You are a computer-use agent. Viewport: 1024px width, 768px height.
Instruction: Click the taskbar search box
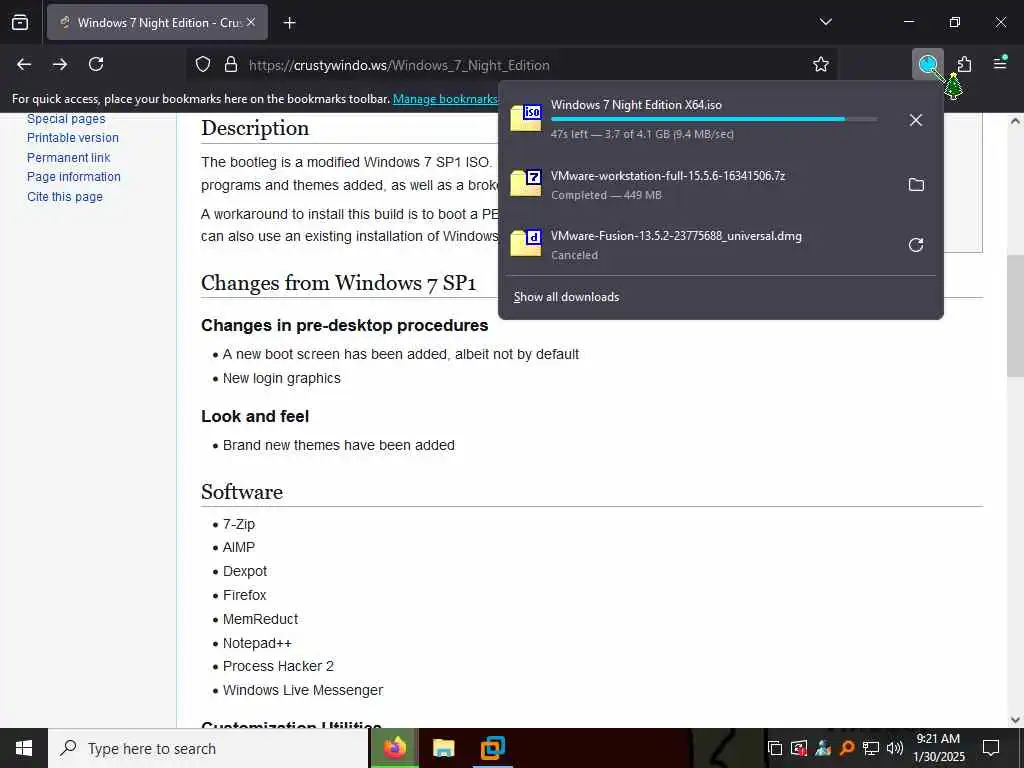[208, 748]
